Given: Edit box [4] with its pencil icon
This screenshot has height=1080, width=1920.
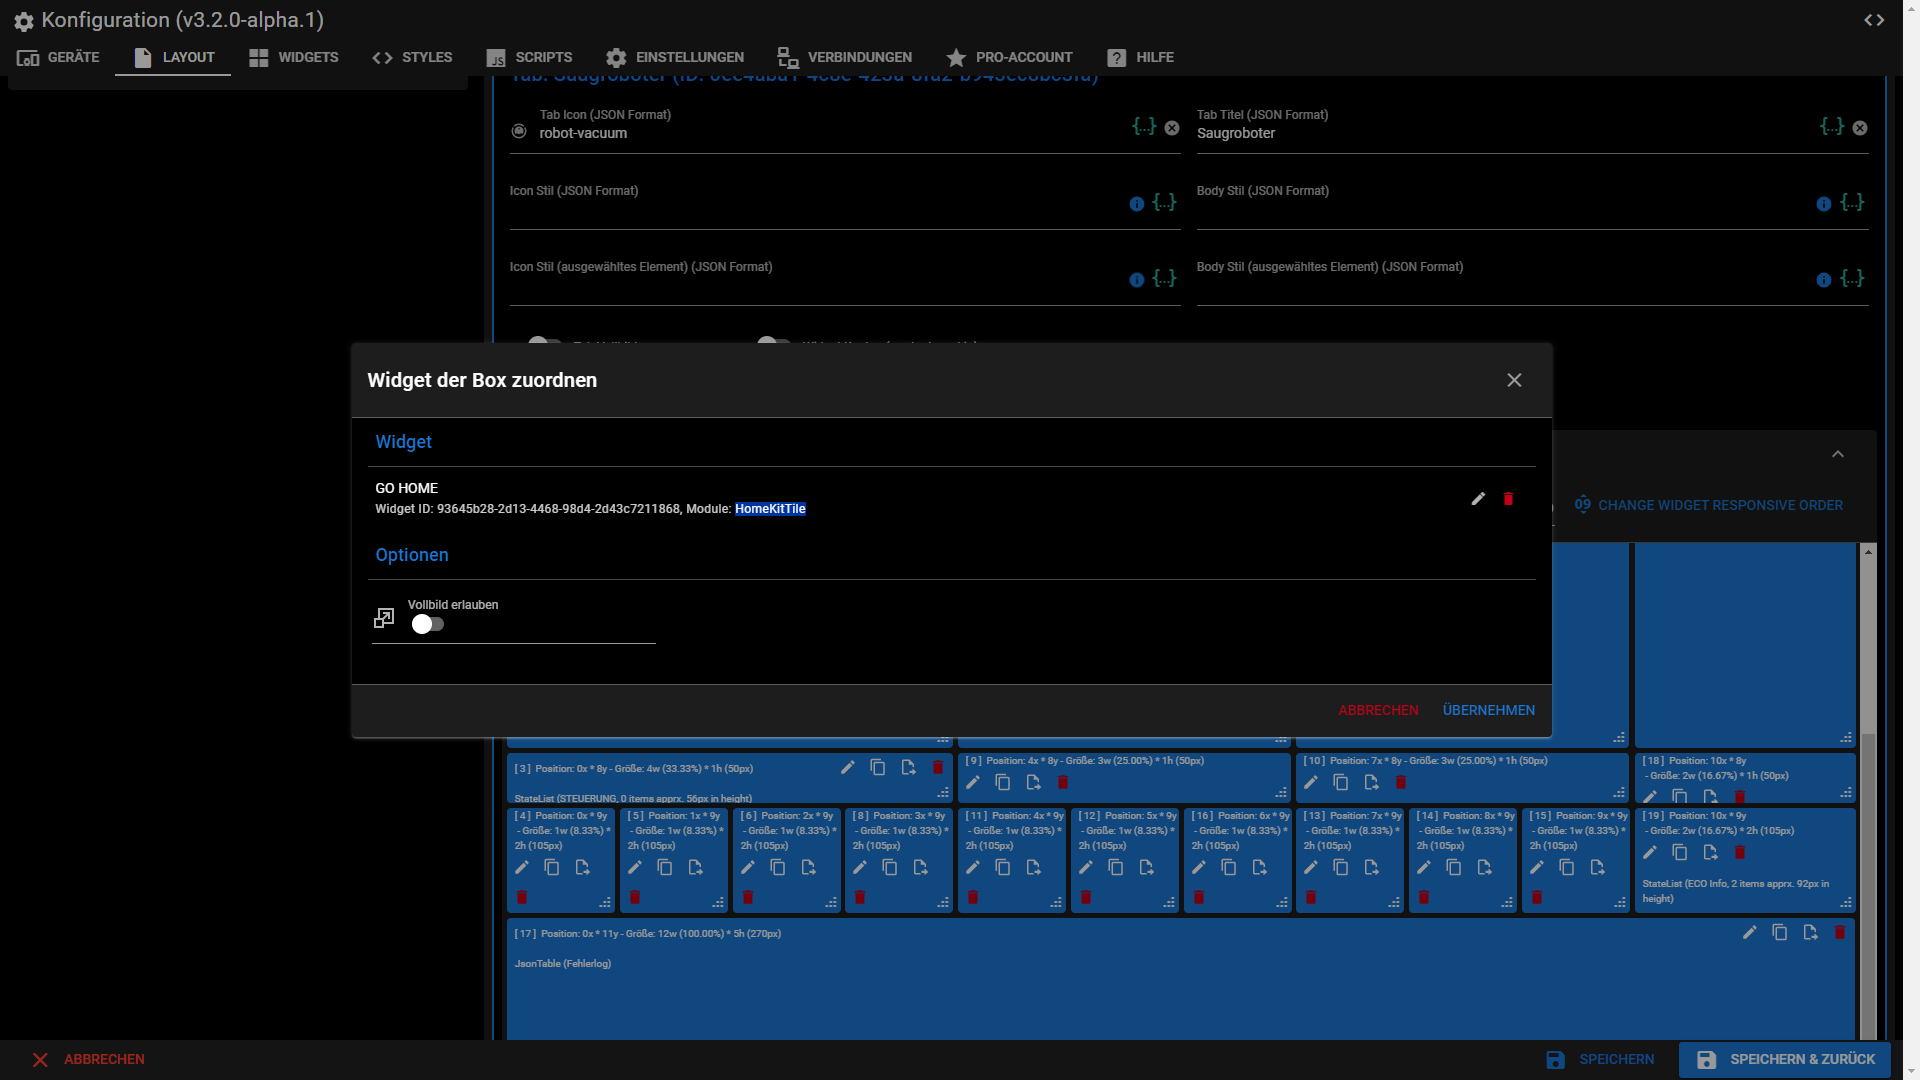Looking at the screenshot, I should click(521, 868).
